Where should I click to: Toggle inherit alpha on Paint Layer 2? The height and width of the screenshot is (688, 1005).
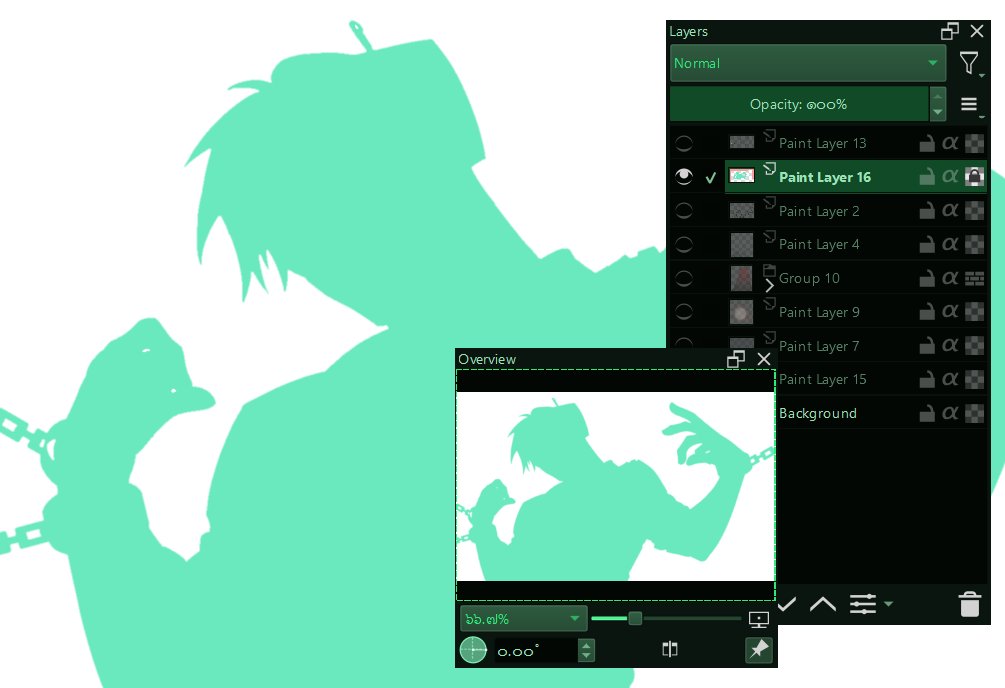950,210
